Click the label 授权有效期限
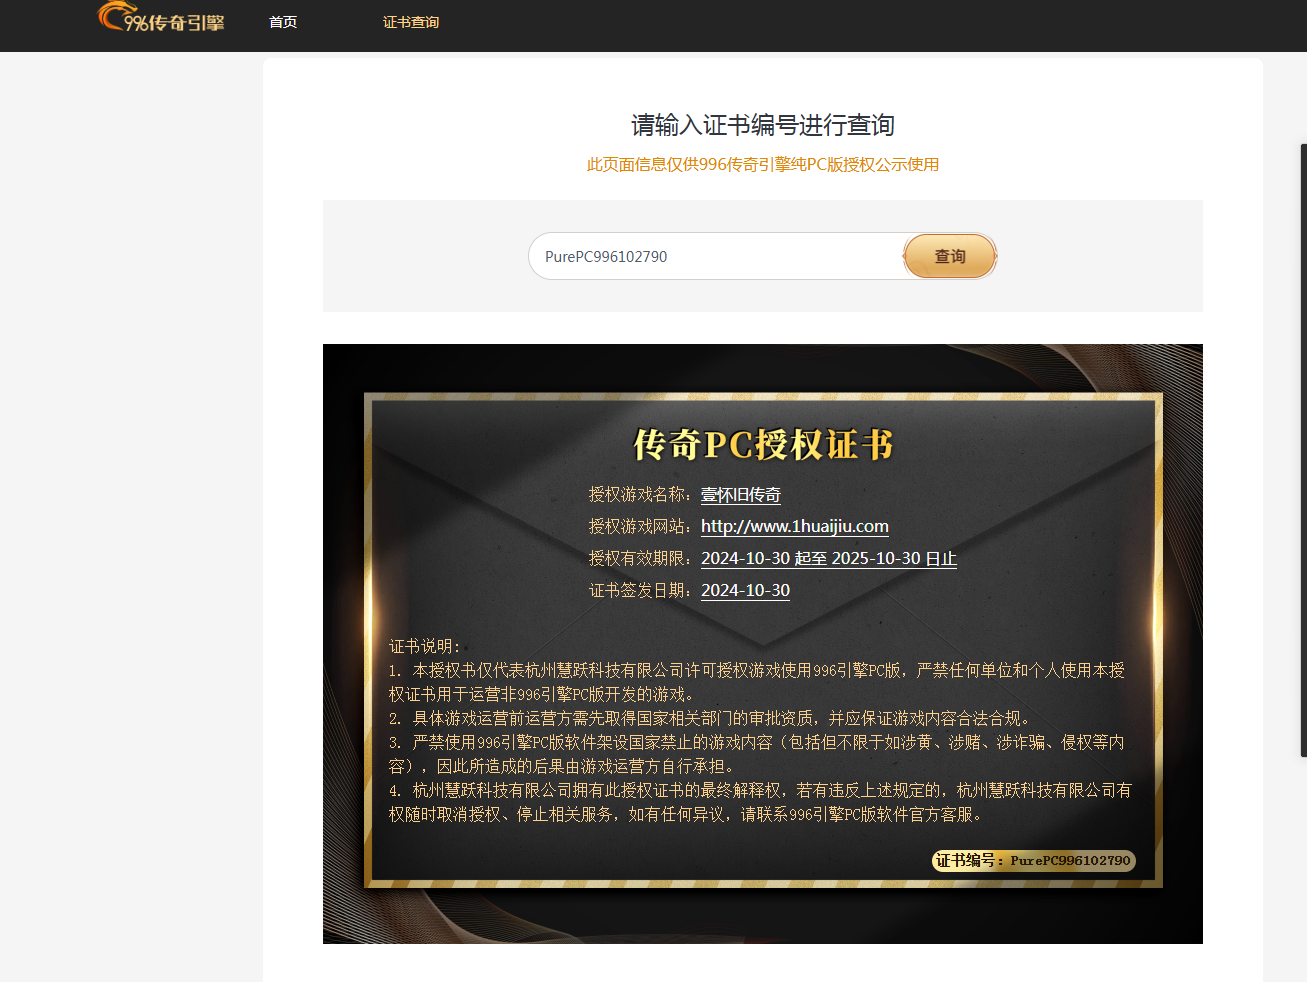 pyautogui.click(x=641, y=558)
